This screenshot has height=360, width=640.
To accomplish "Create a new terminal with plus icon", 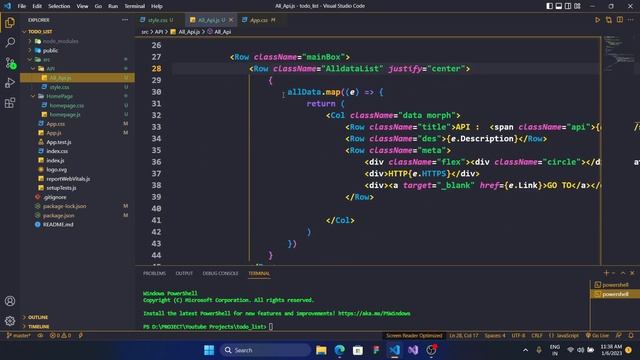I will (606, 273).
